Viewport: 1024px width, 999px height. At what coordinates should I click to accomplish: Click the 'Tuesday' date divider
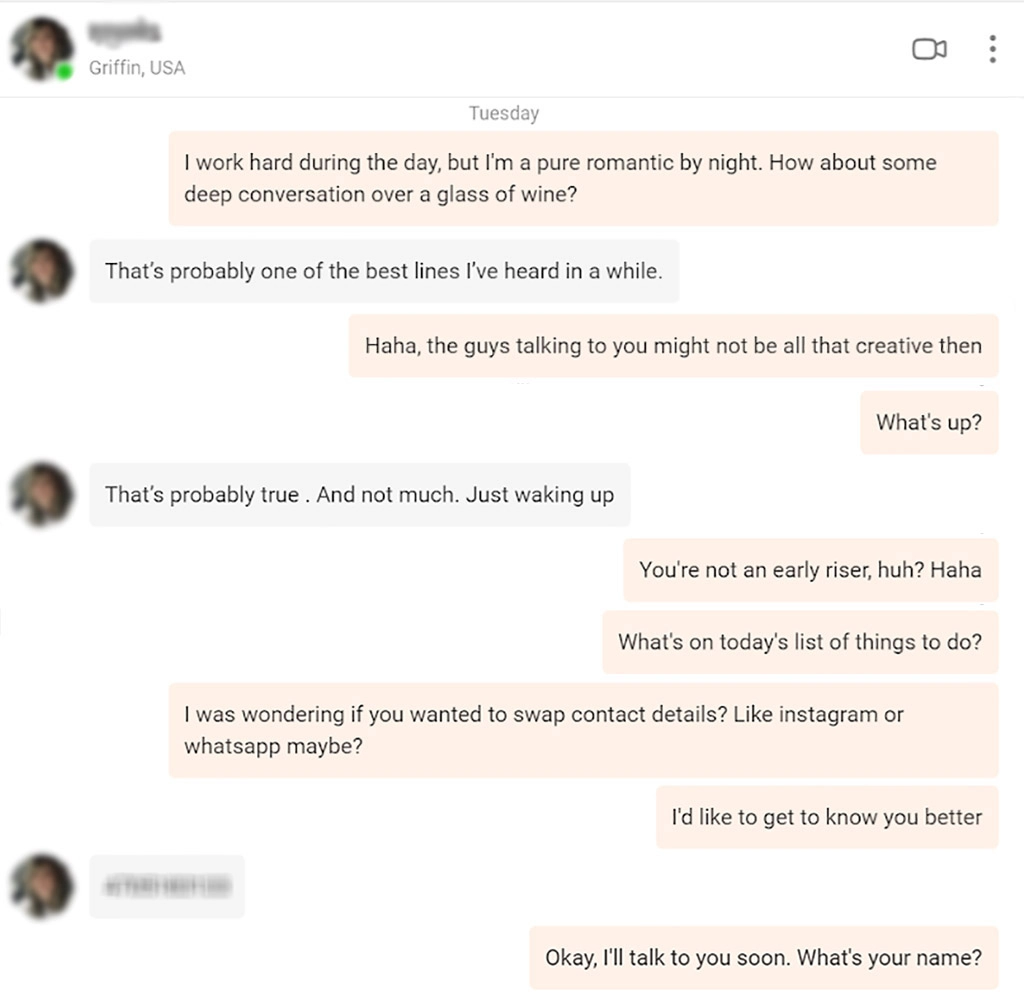click(x=503, y=113)
